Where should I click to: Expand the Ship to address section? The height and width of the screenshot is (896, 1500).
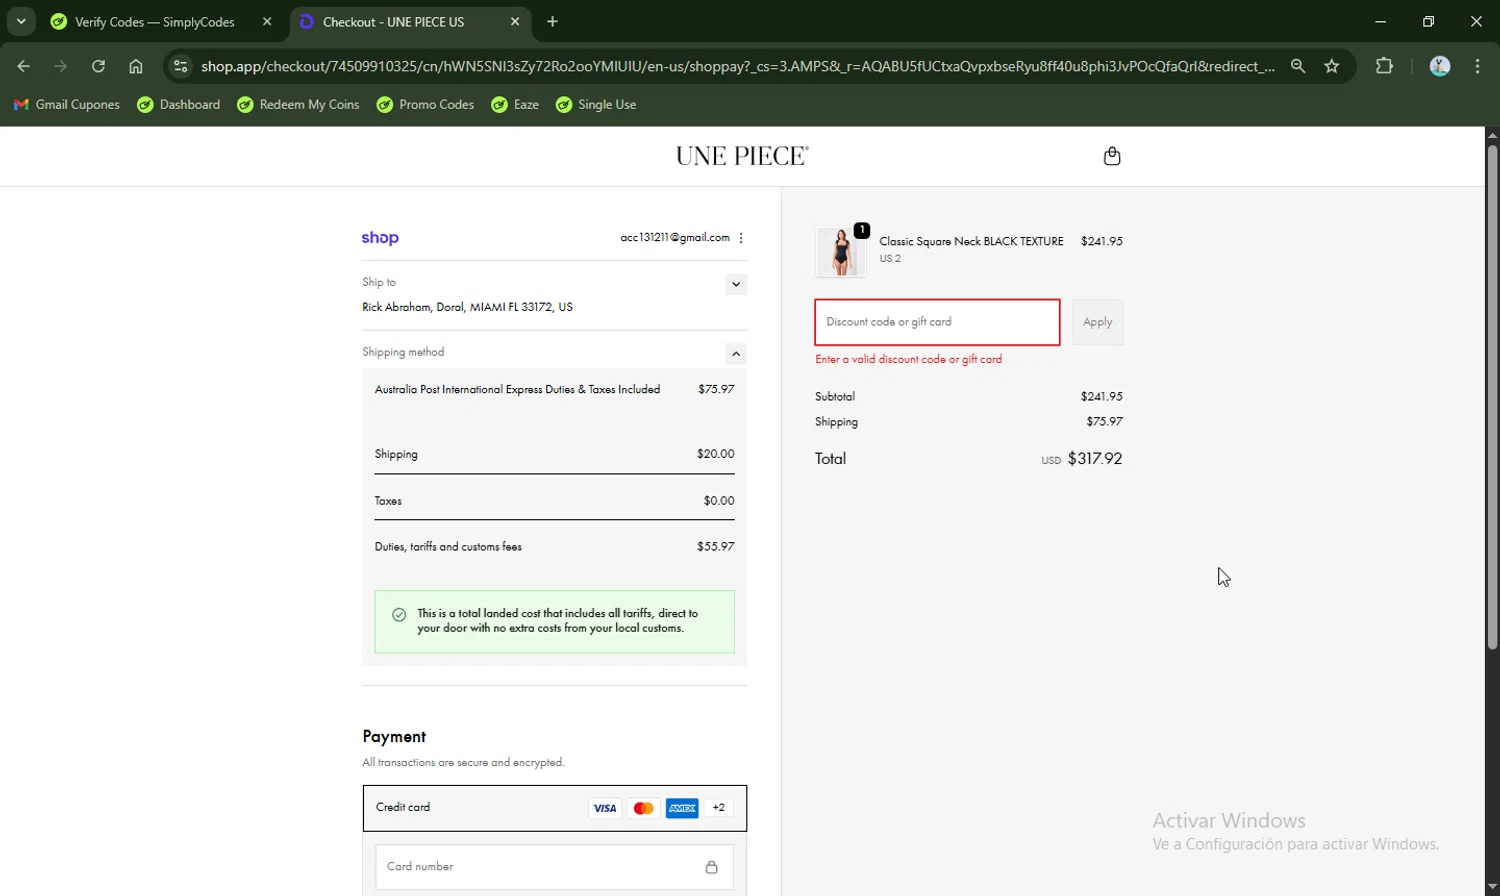(736, 284)
